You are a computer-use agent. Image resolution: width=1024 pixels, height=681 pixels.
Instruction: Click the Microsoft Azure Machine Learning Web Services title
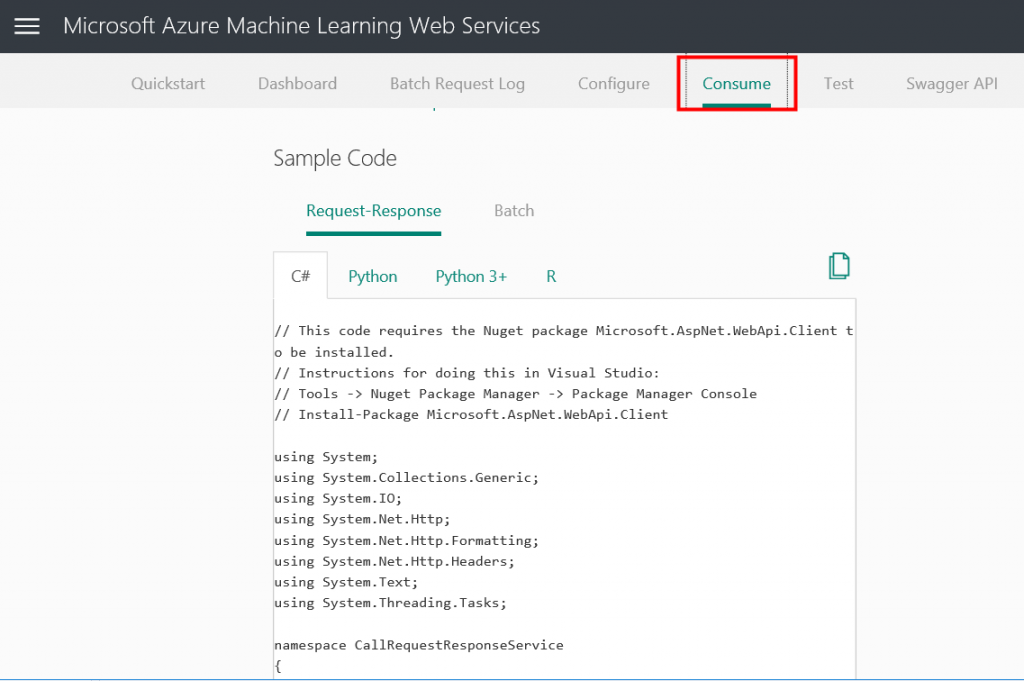click(x=302, y=26)
